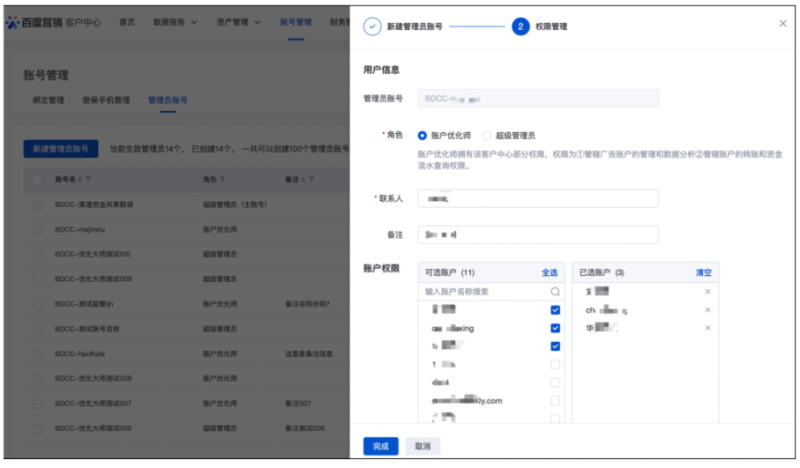Click the '备注007' remark cell
Screen dimensions: 800x468
coord(298,403)
